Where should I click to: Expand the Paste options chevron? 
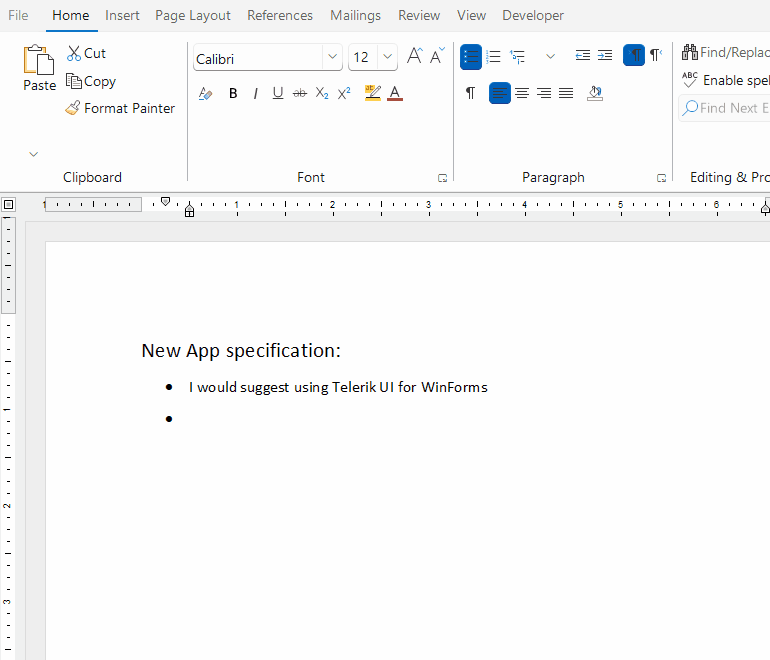coord(33,154)
